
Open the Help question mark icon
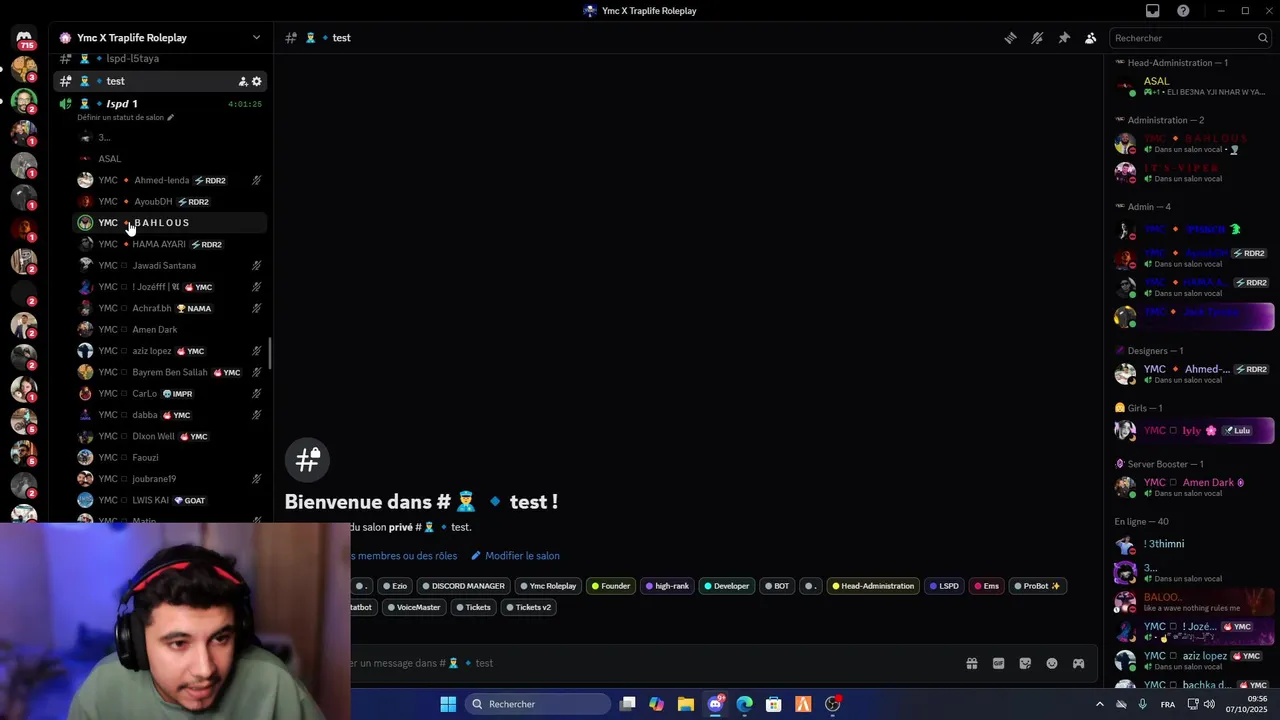pos(1183,11)
